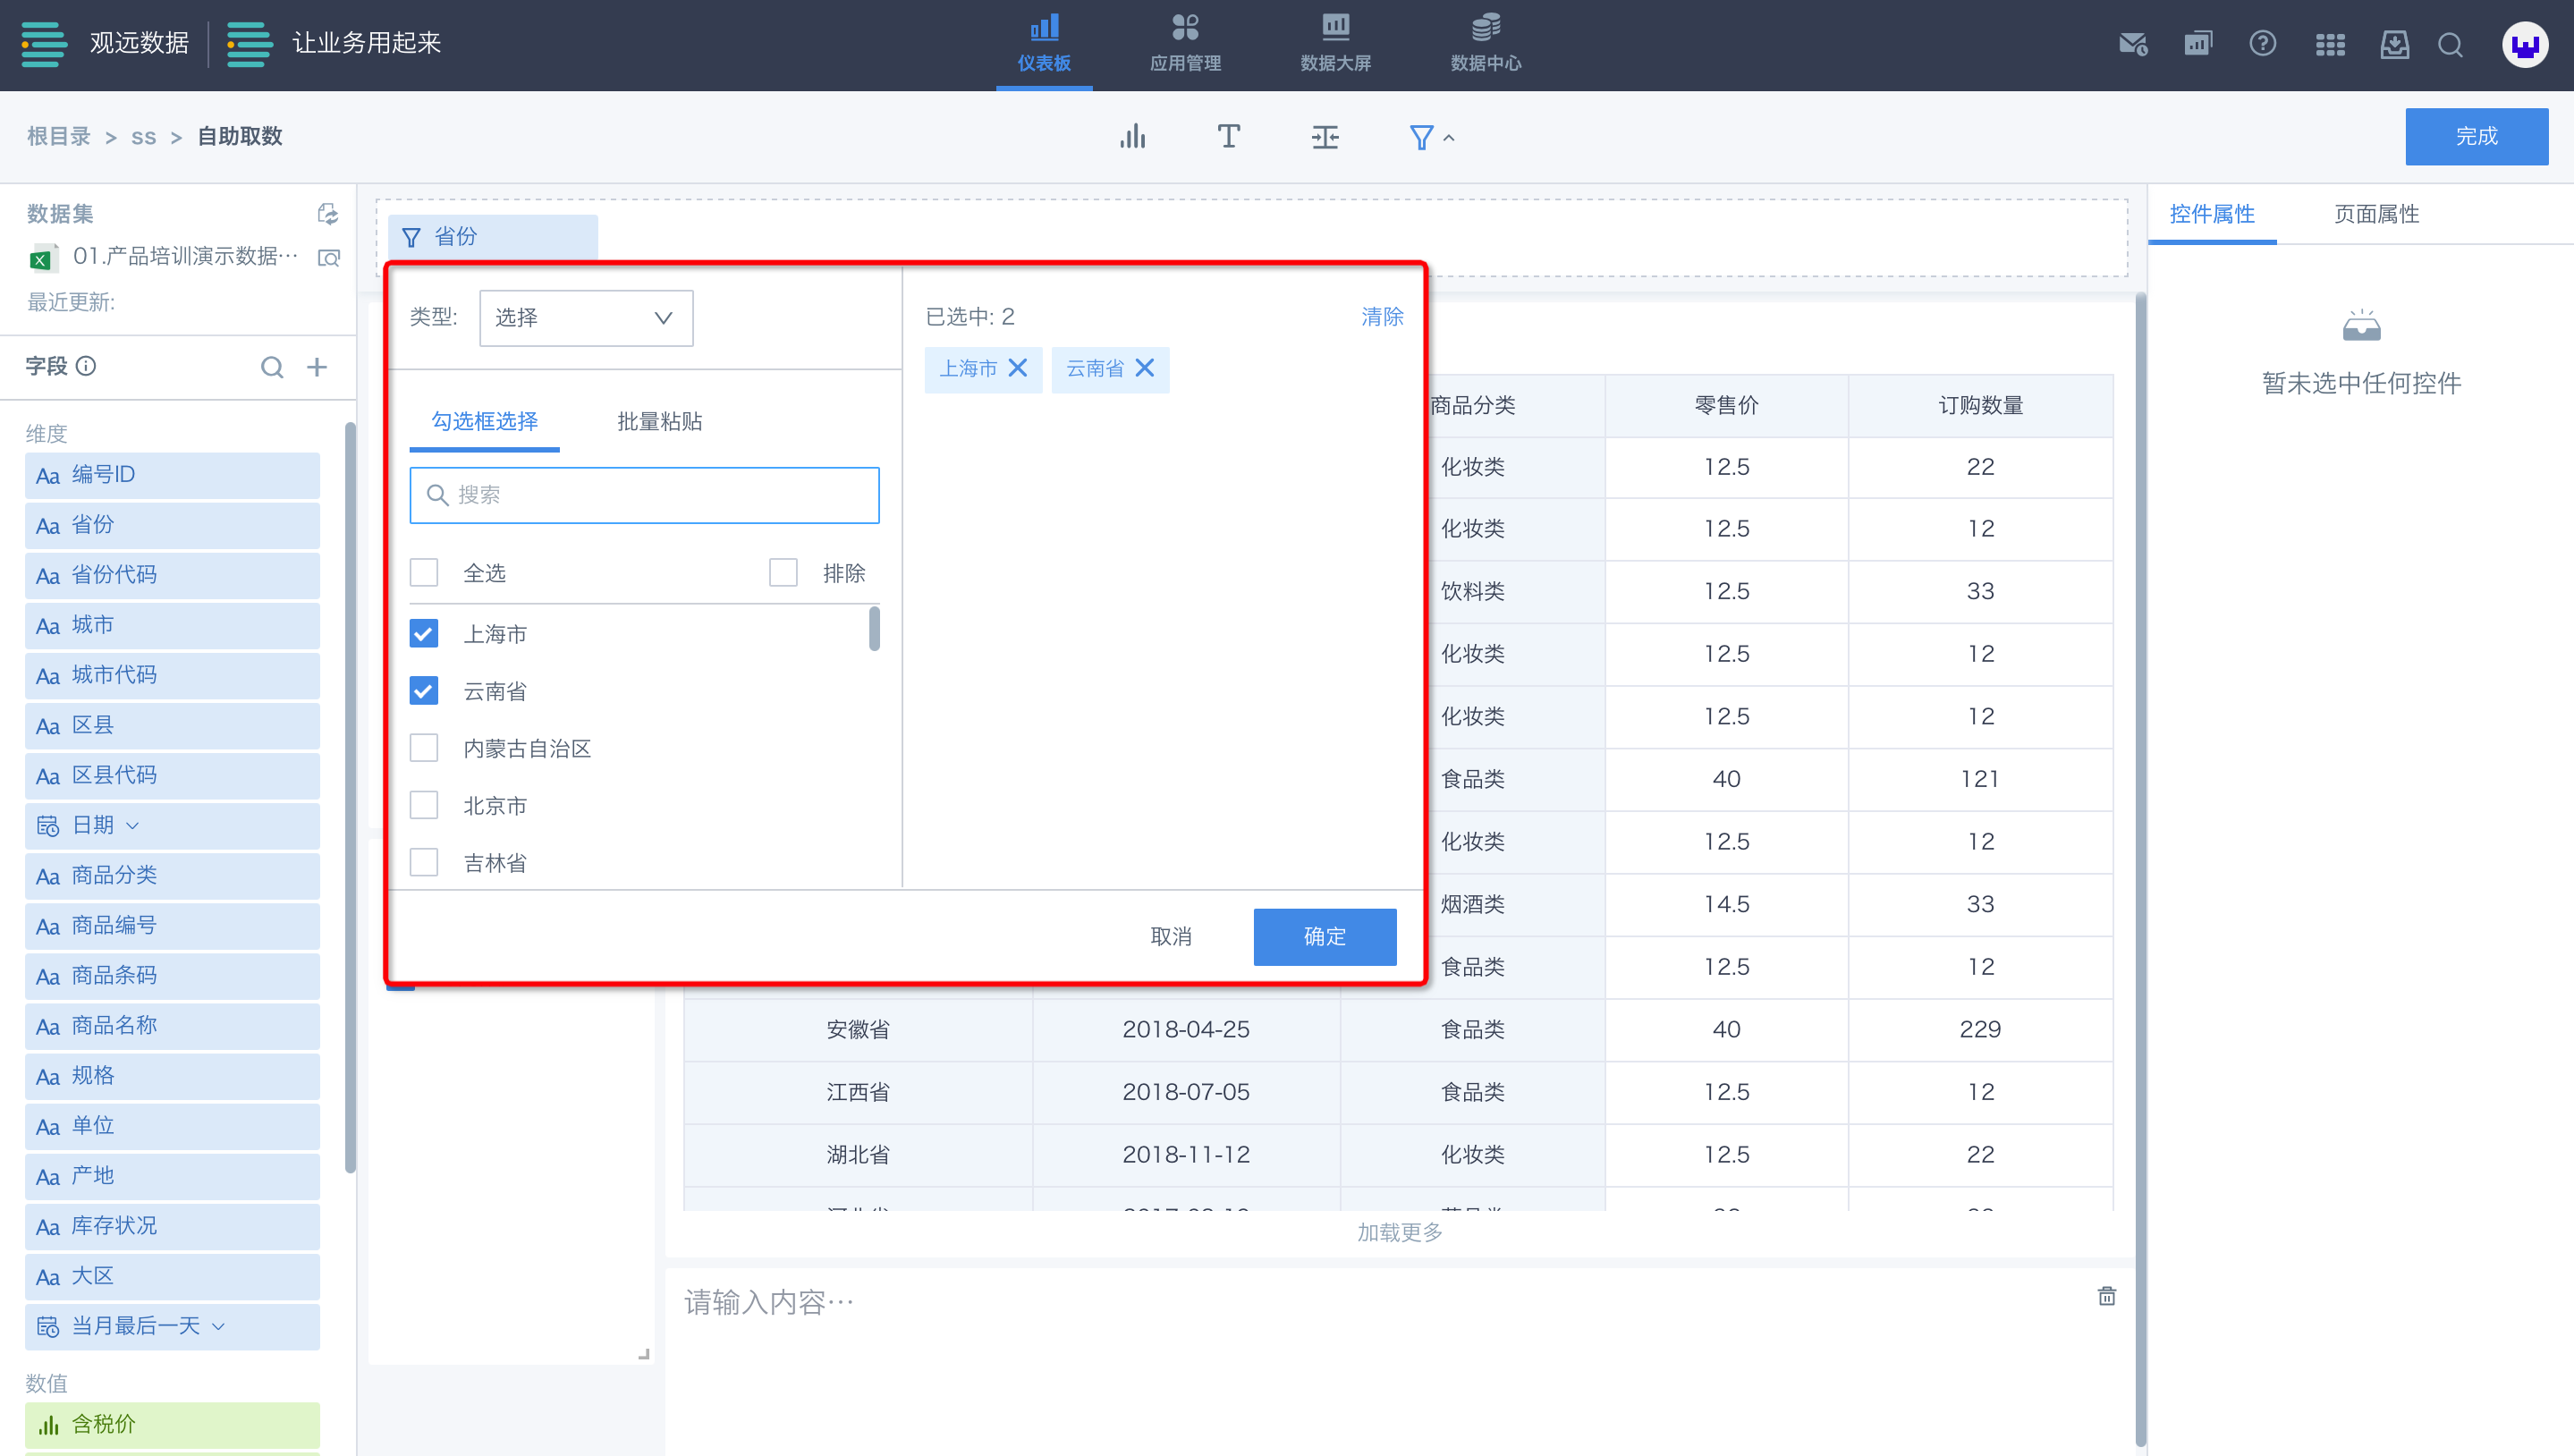Click dataset refresh icon beside 数据集
The width and height of the screenshot is (2574, 1456).
[327, 214]
